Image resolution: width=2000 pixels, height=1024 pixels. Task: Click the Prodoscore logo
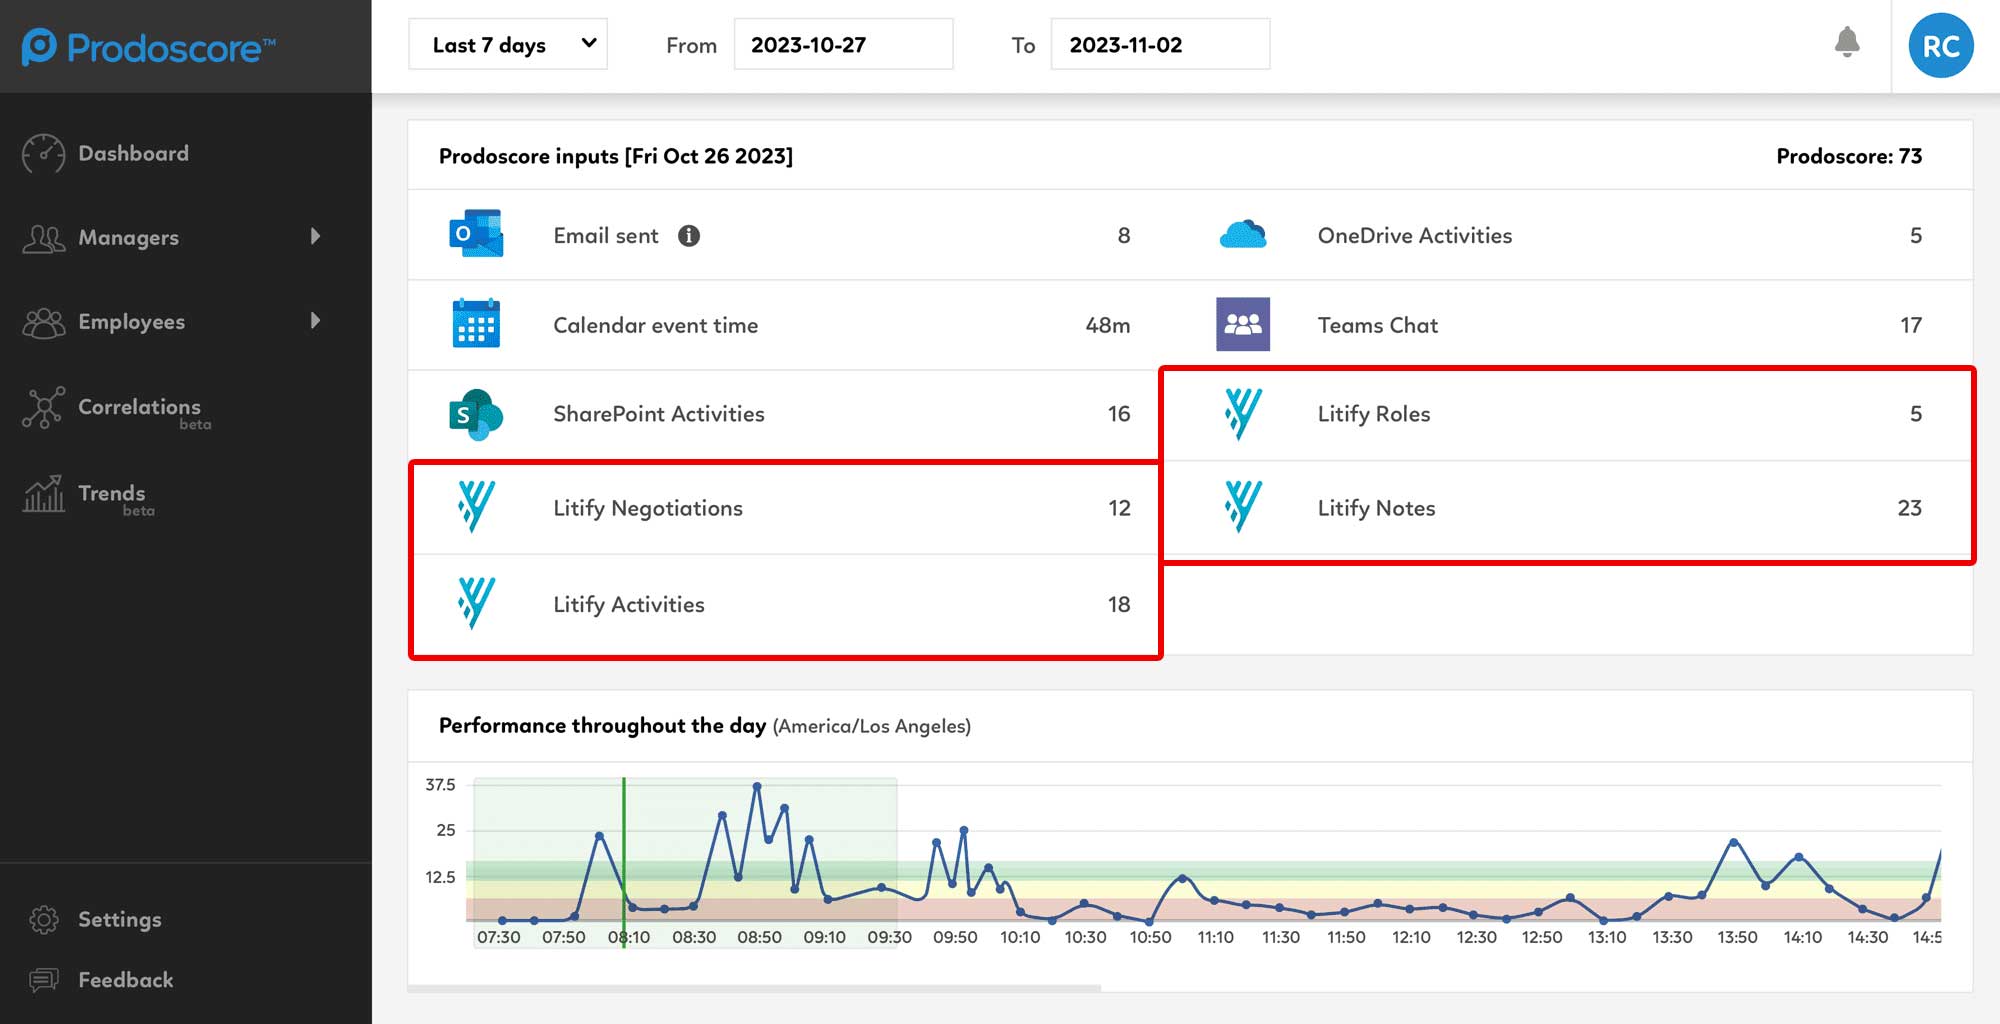[148, 47]
